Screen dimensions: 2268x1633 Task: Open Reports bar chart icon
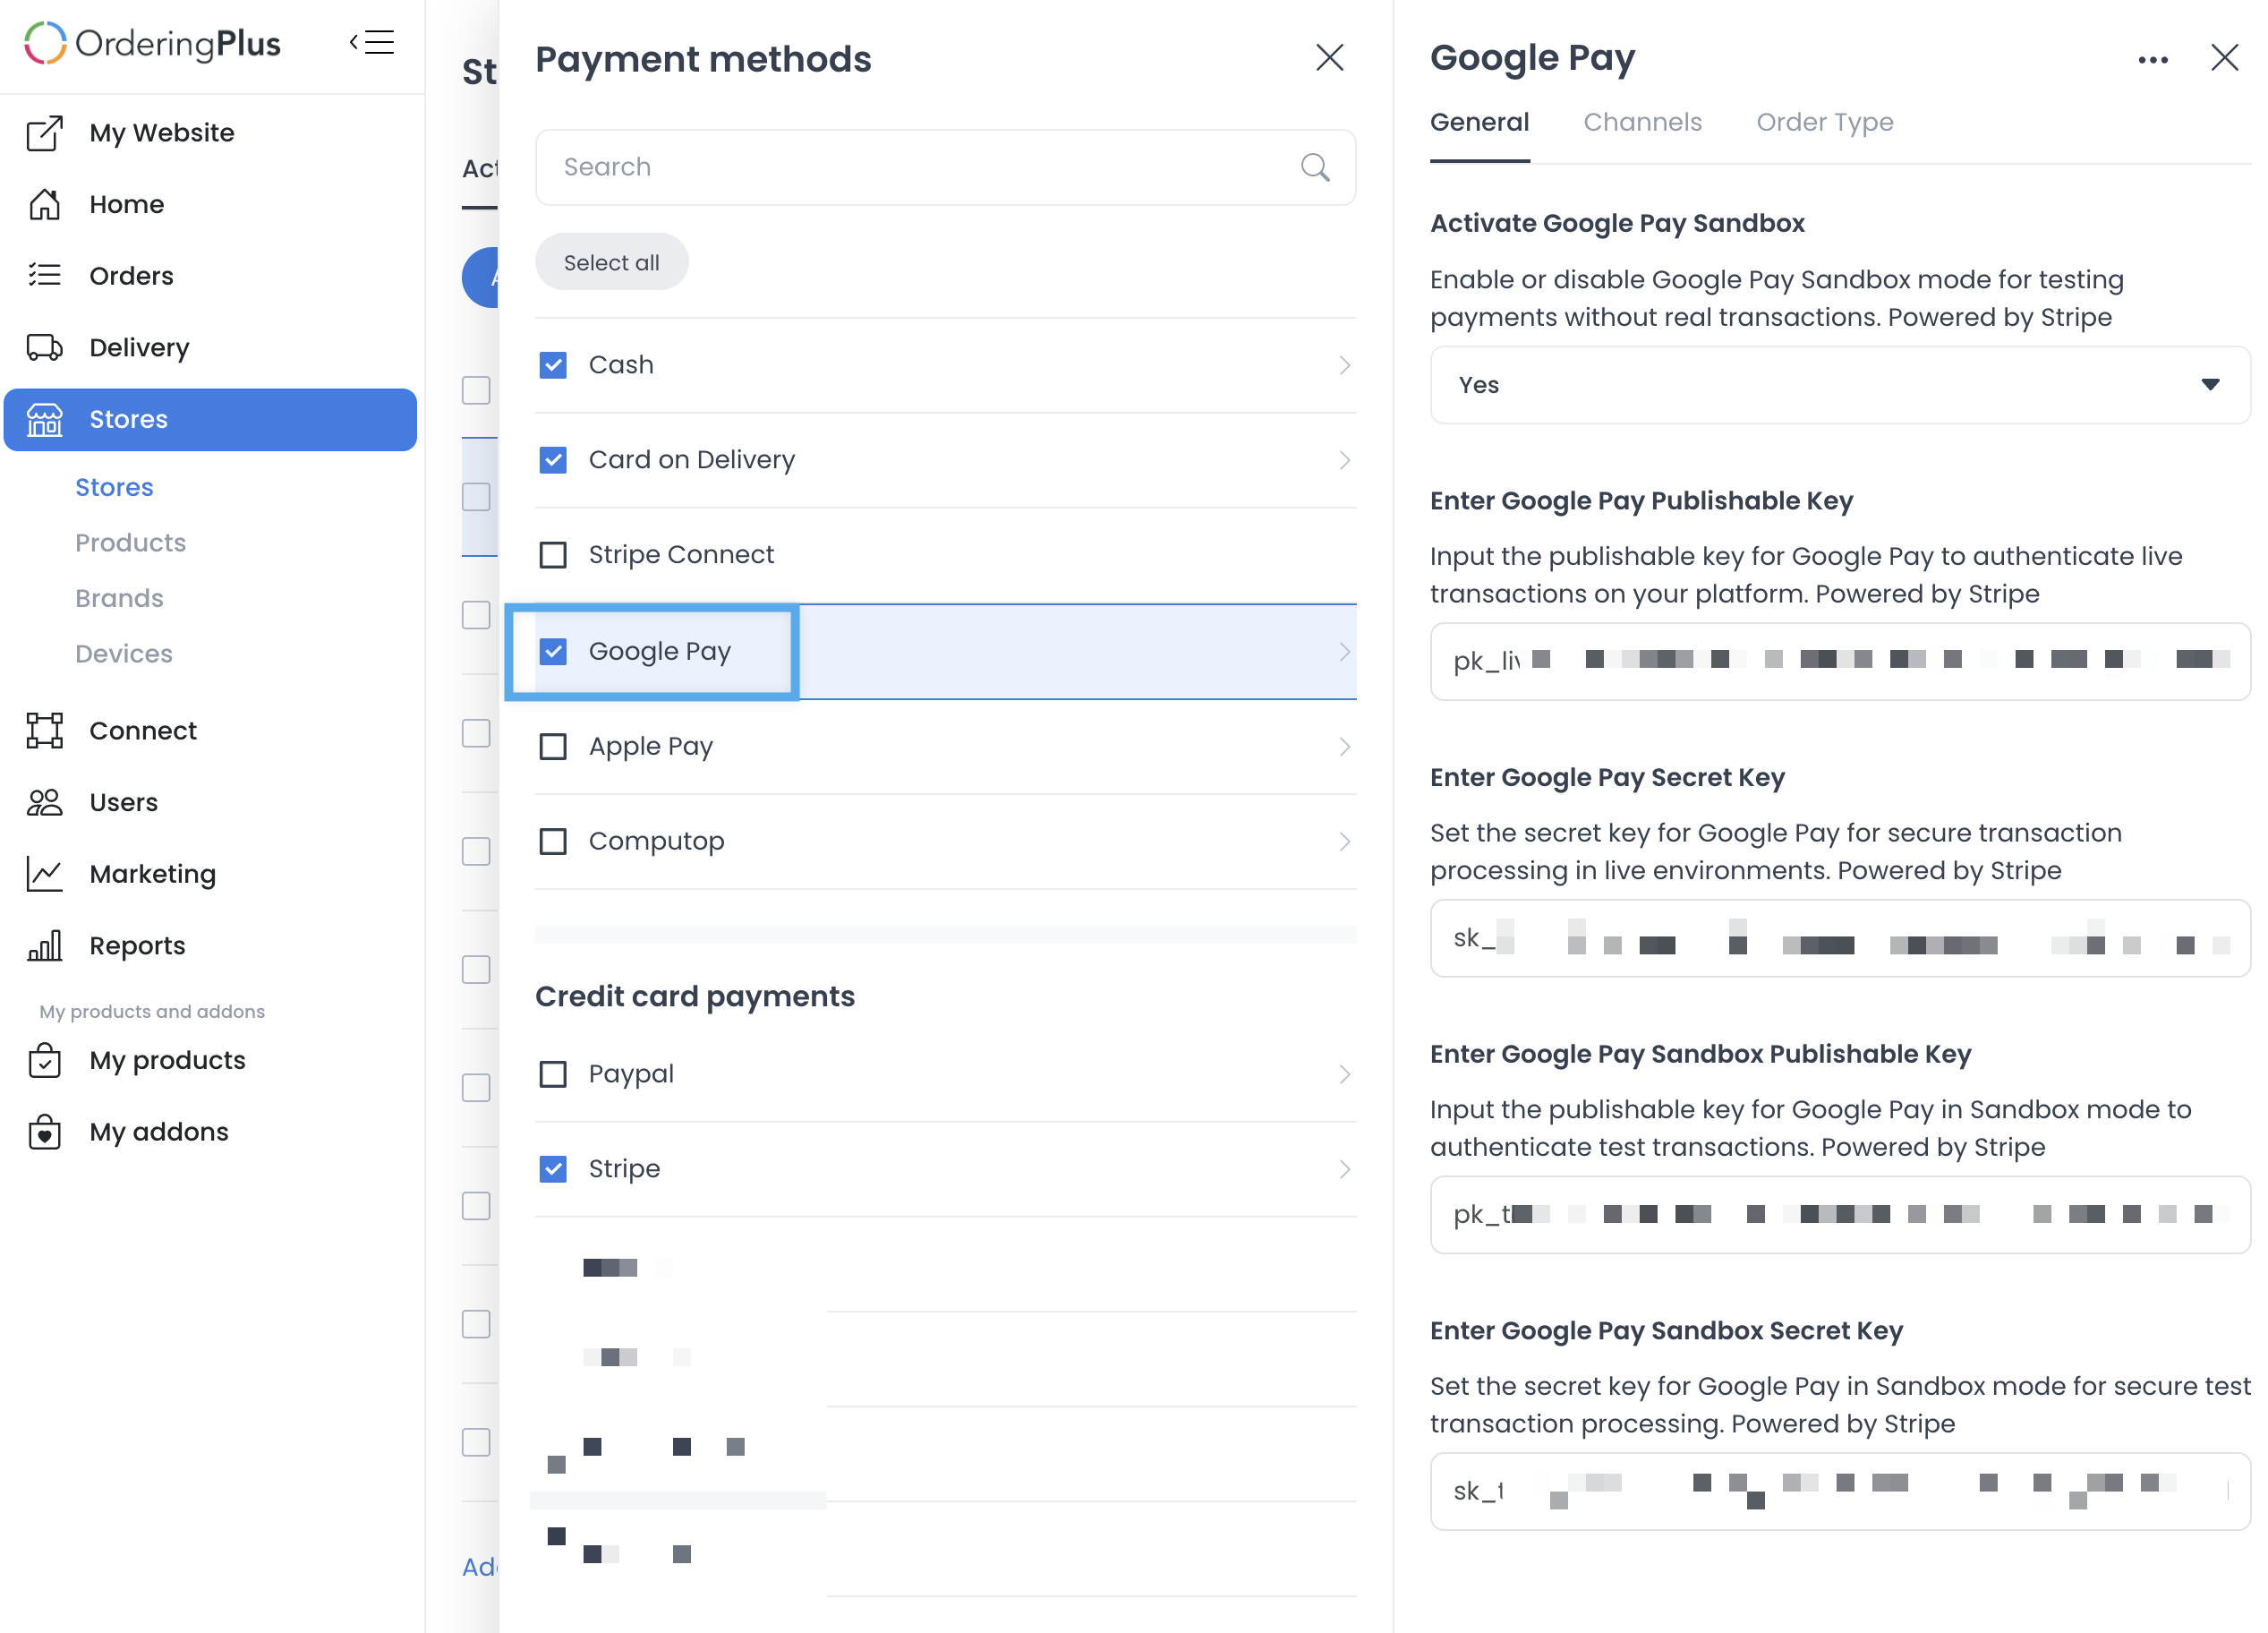(x=44, y=945)
